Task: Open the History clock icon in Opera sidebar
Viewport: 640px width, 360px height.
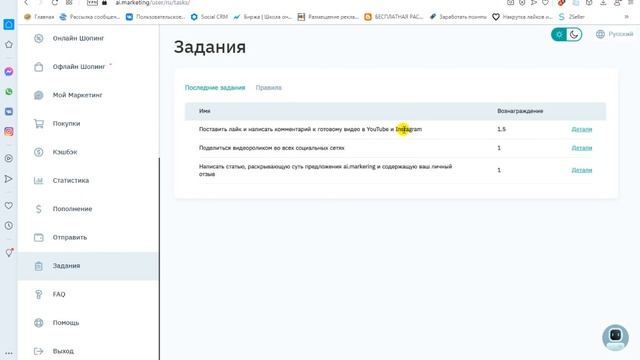Action: point(9,225)
